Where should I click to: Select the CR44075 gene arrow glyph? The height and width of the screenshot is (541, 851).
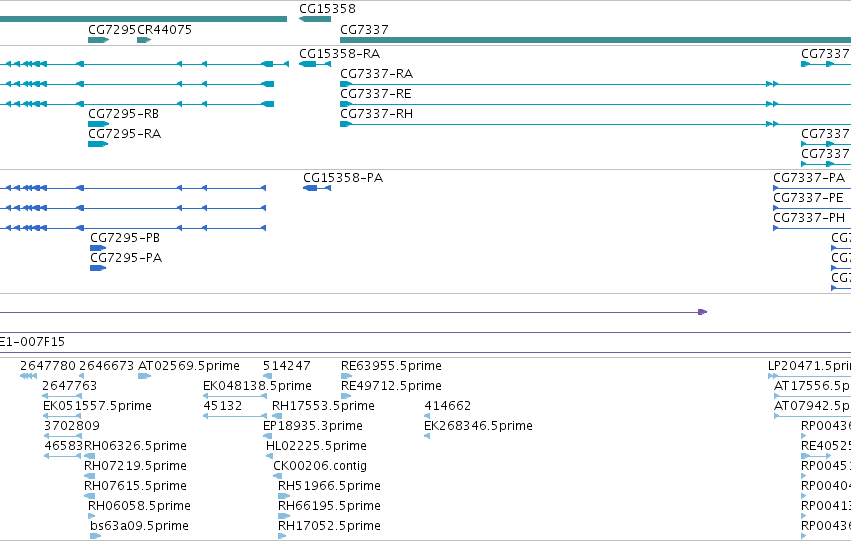(x=144, y=40)
